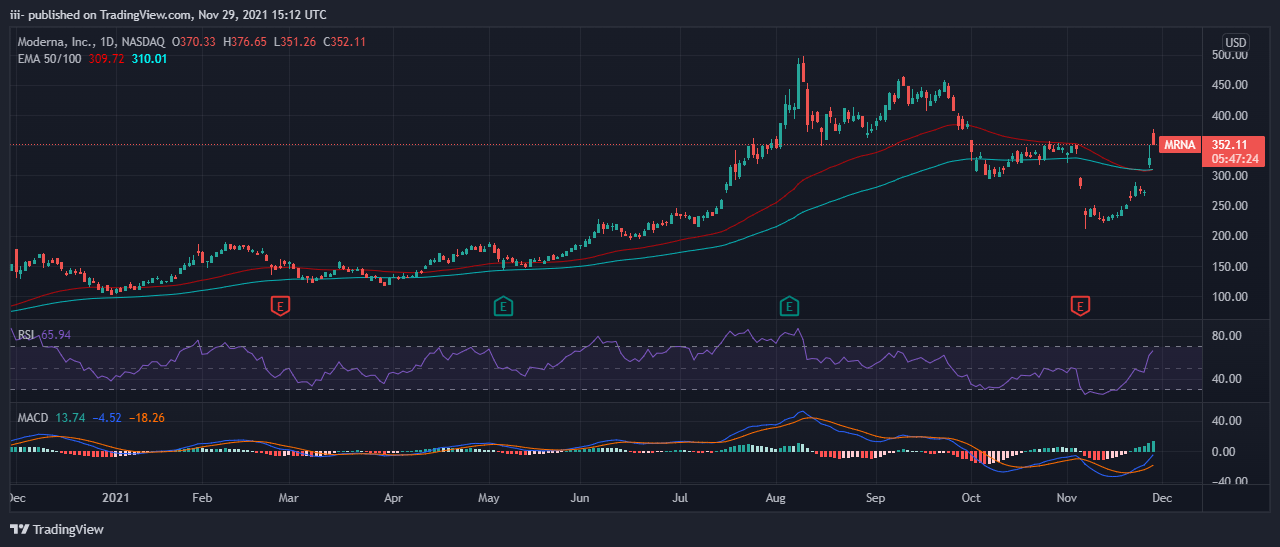Click the RSI value 65.94
This screenshot has width=1280, height=547.
(56, 334)
